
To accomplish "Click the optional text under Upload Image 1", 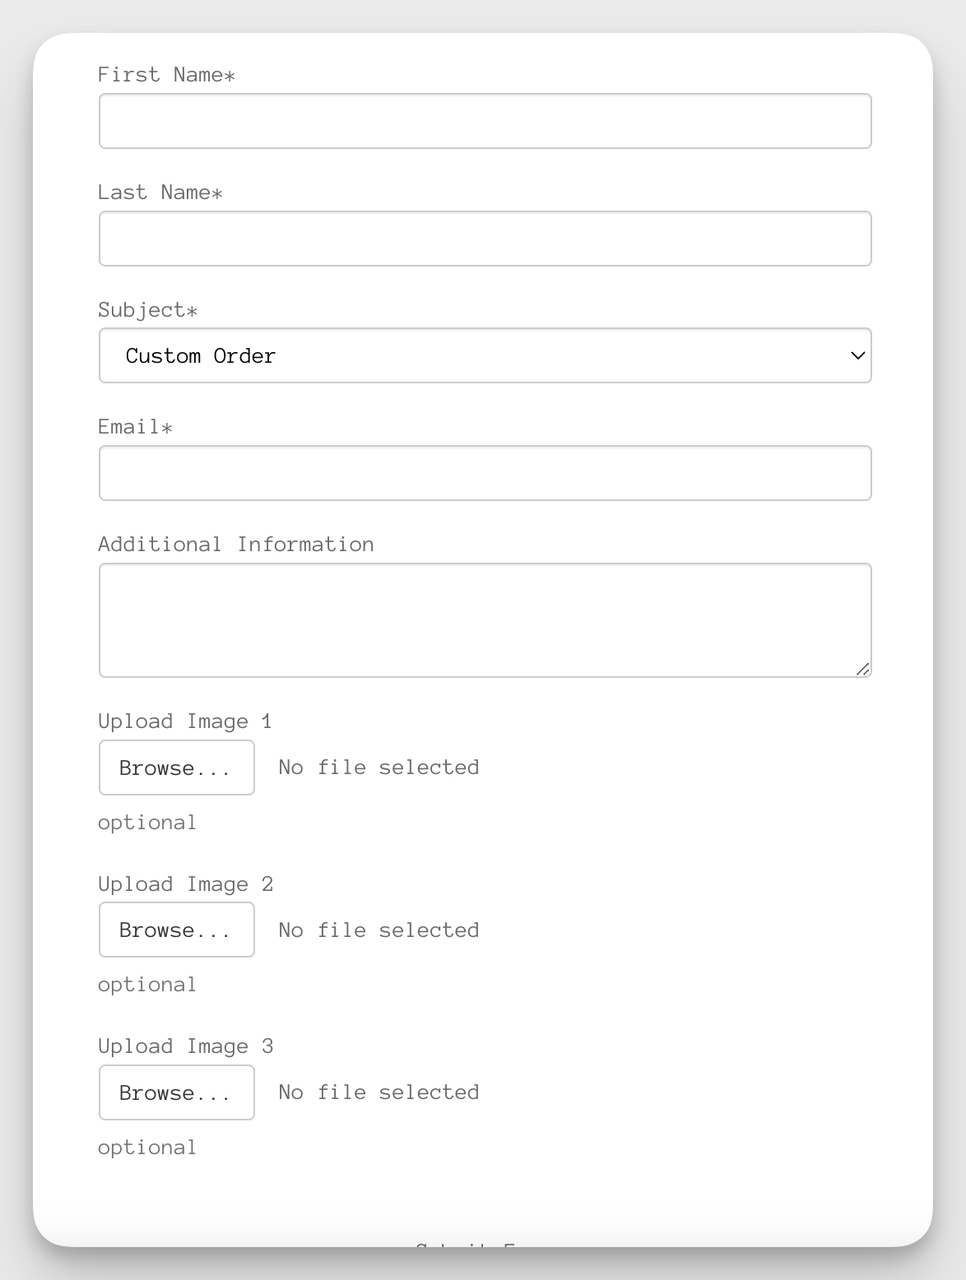I will pyautogui.click(x=146, y=822).
